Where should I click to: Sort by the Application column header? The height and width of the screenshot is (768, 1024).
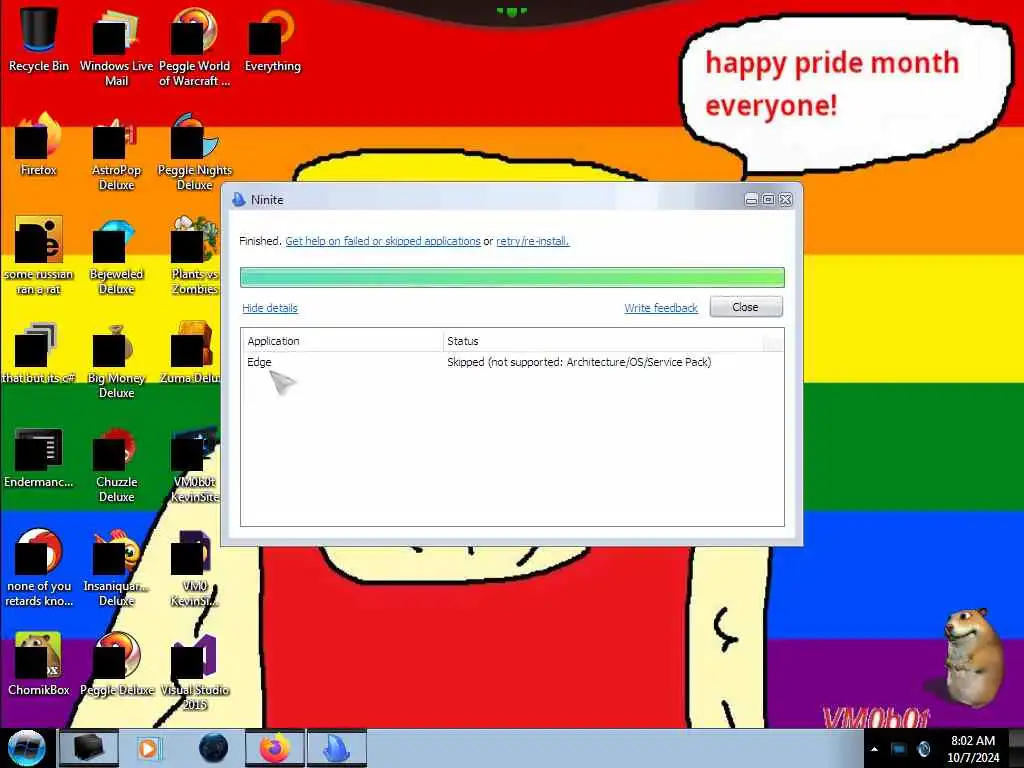click(342, 341)
